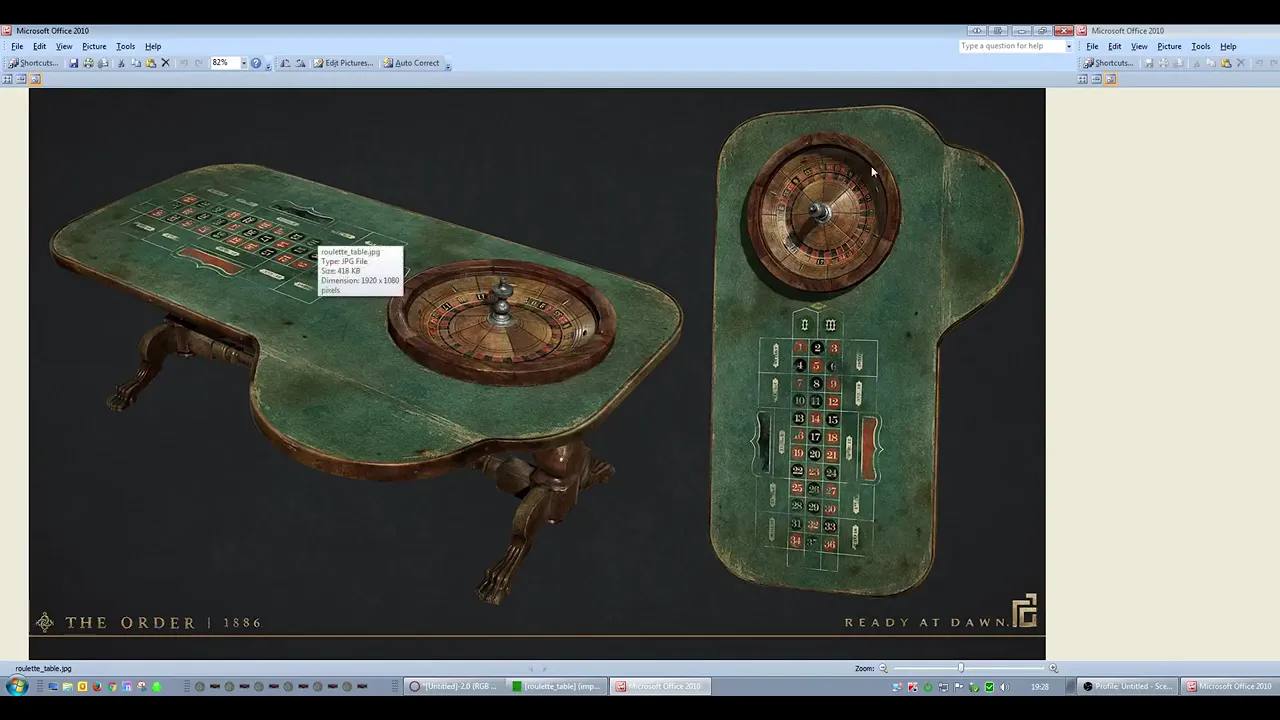This screenshot has width=1280, height=720.
Task: Click the Copy icon in the main window toolbar
Action: [x=136, y=63]
